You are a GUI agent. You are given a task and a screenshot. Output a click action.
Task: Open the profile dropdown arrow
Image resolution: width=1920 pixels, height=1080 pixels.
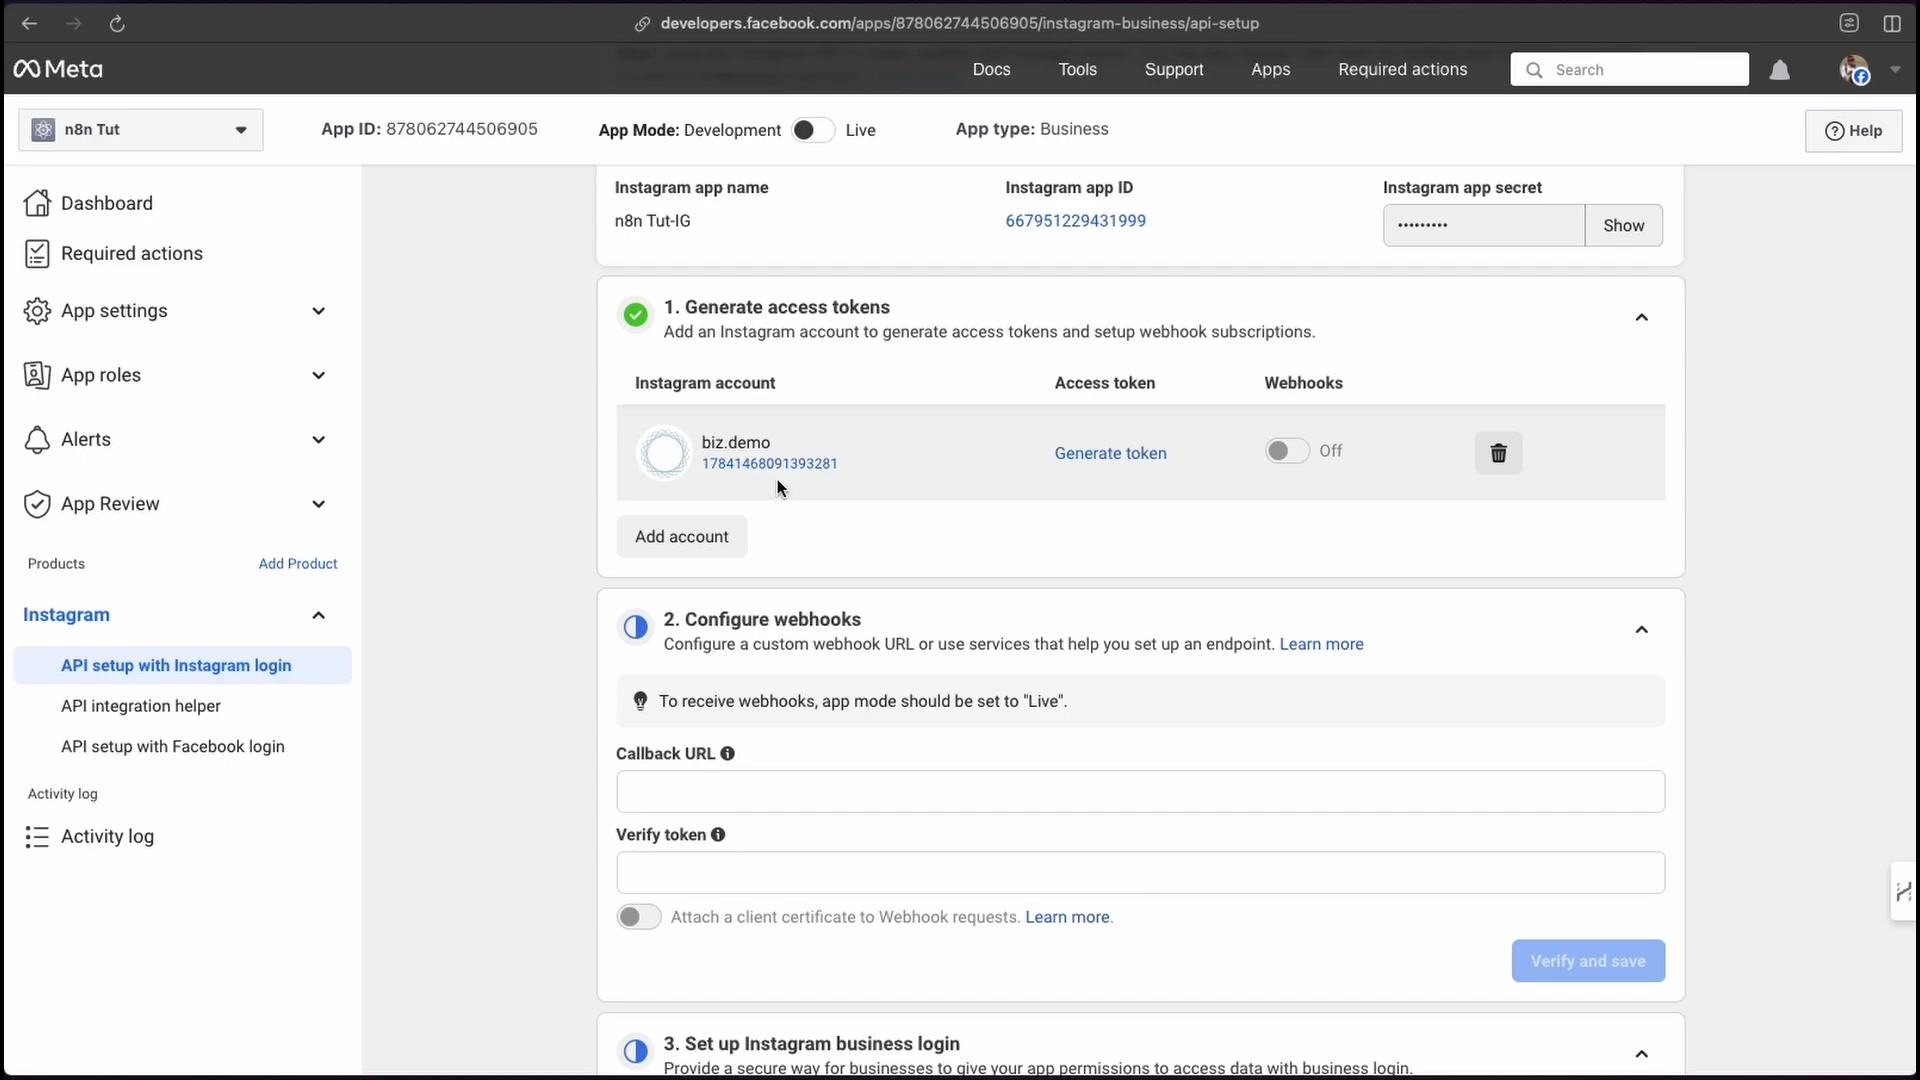(1895, 70)
